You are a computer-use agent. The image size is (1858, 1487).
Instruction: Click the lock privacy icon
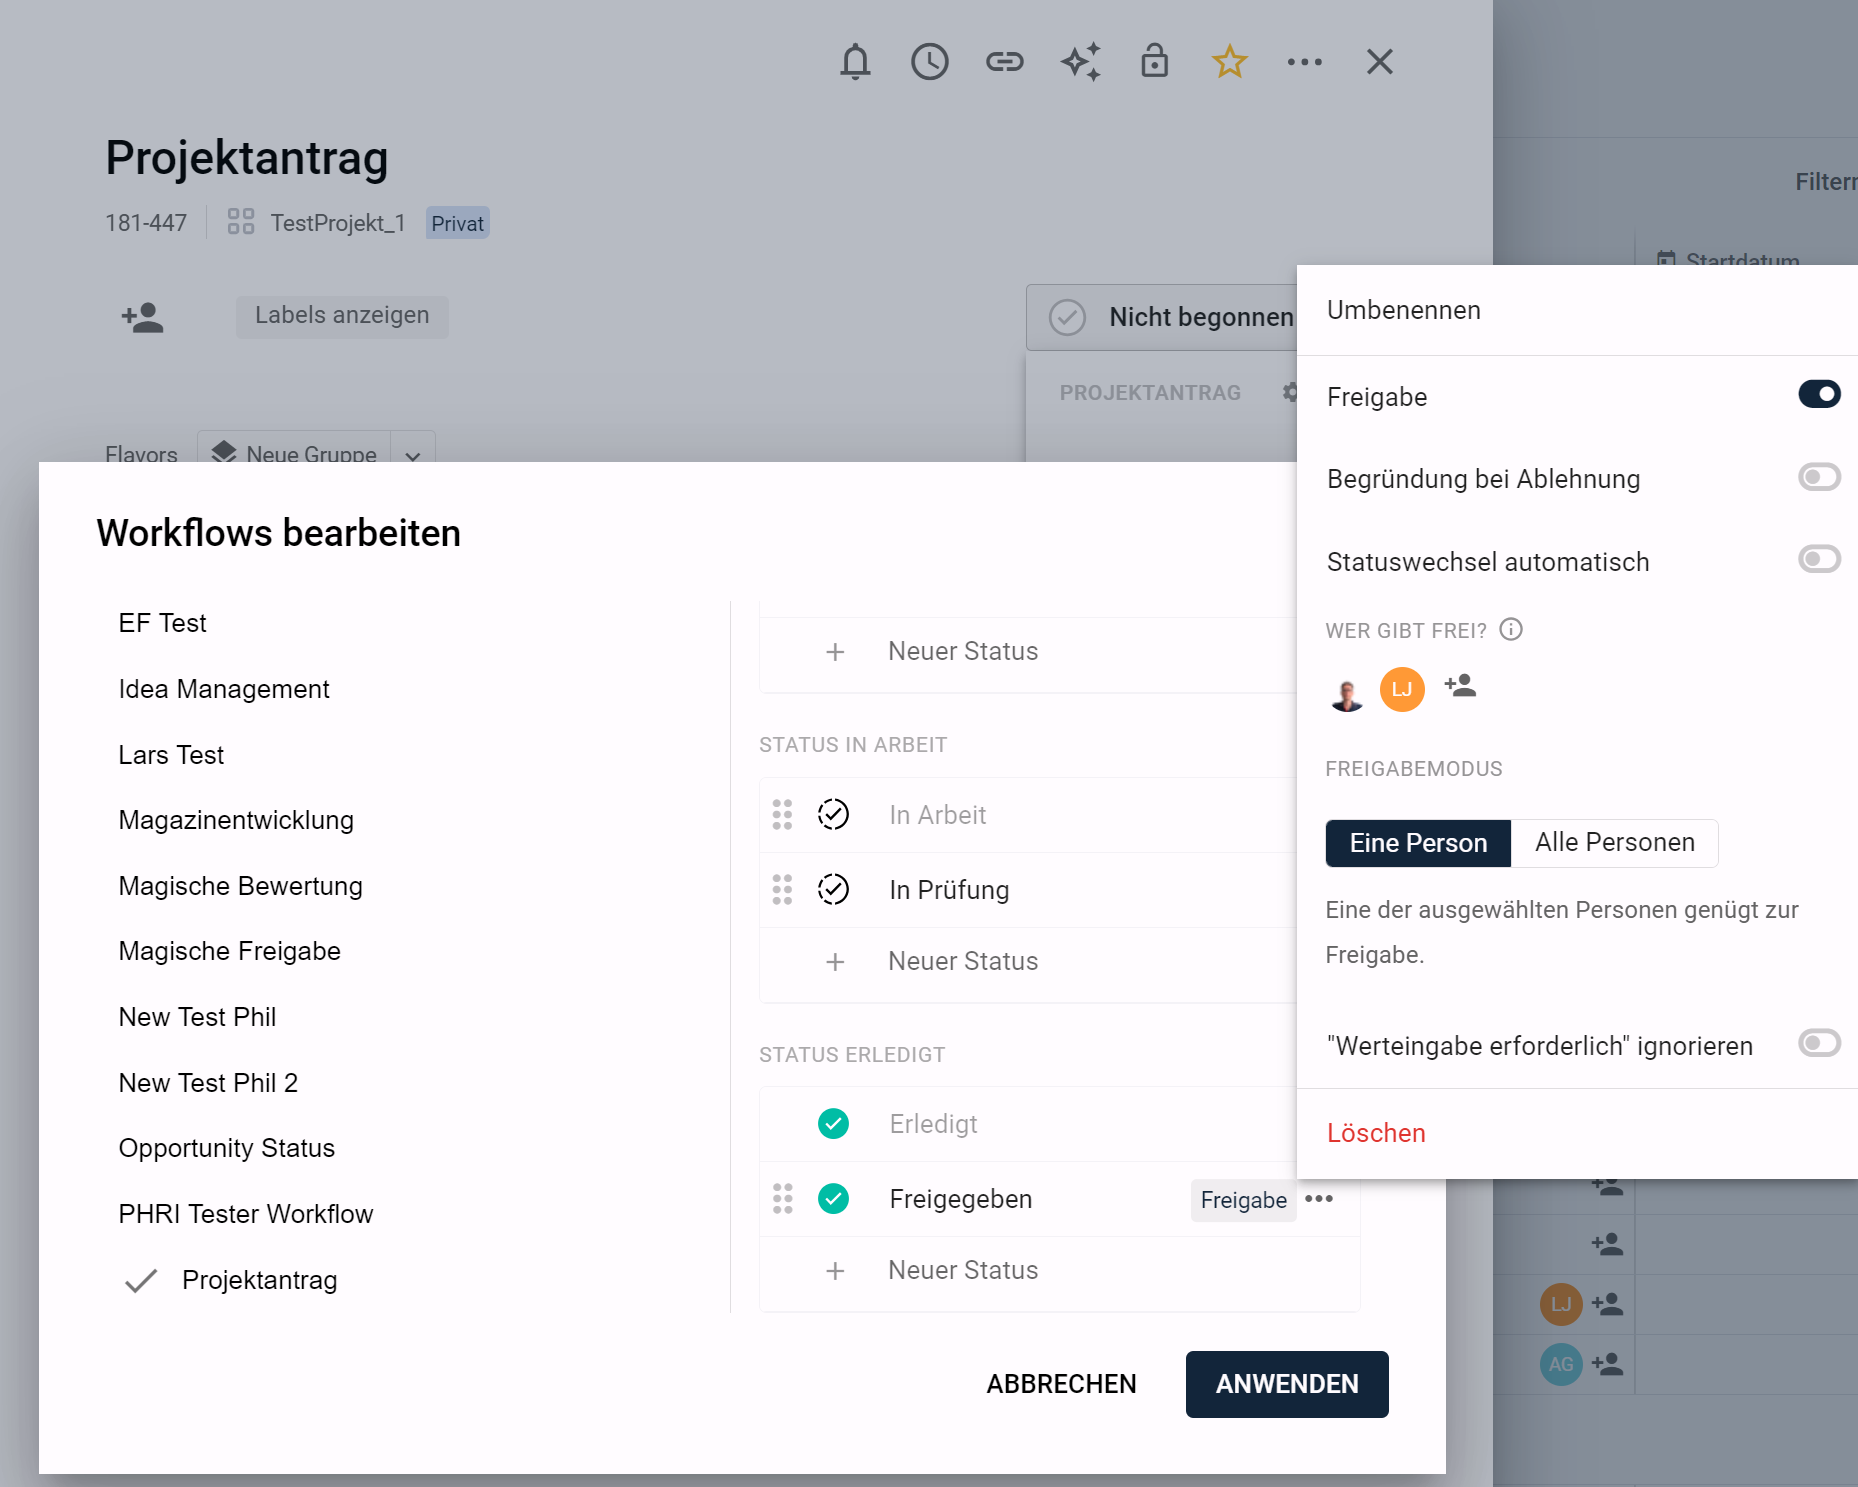[1155, 61]
